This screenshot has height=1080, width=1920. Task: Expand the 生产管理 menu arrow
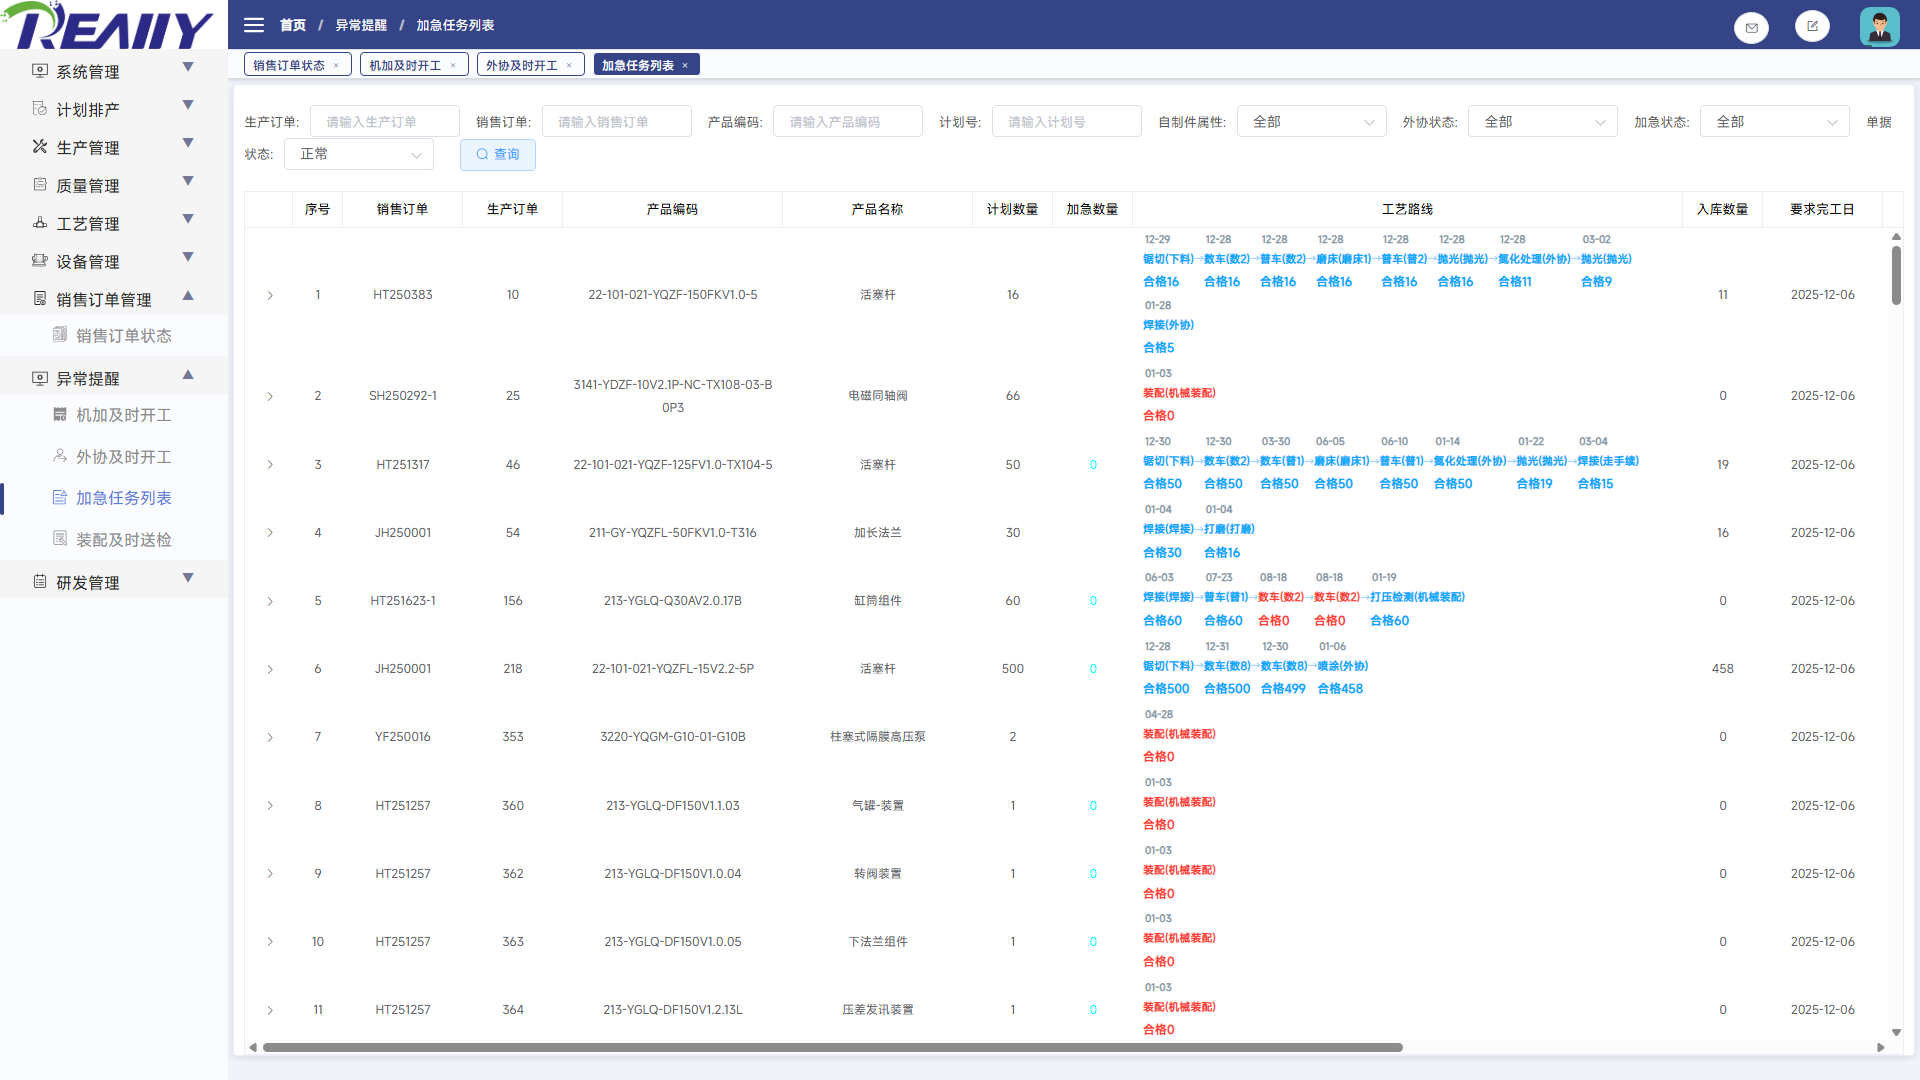coord(188,143)
